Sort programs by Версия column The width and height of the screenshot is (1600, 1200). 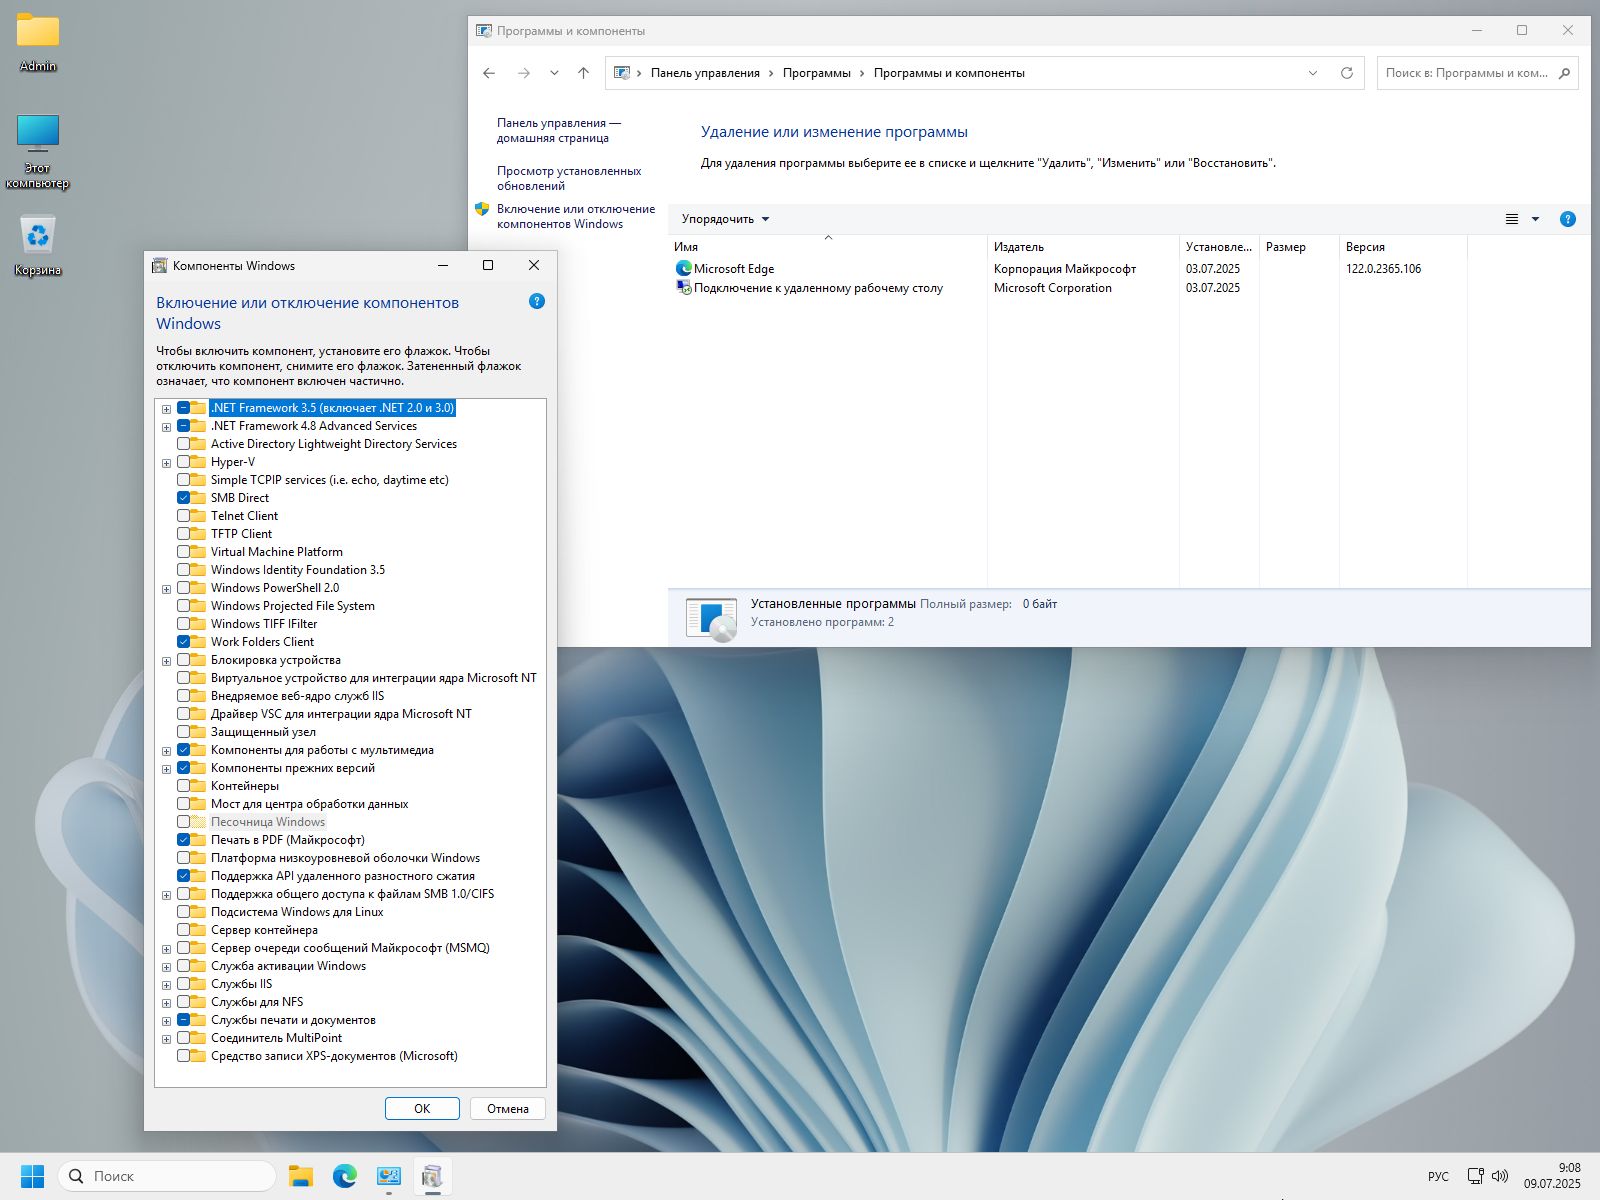pos(1403,247)
